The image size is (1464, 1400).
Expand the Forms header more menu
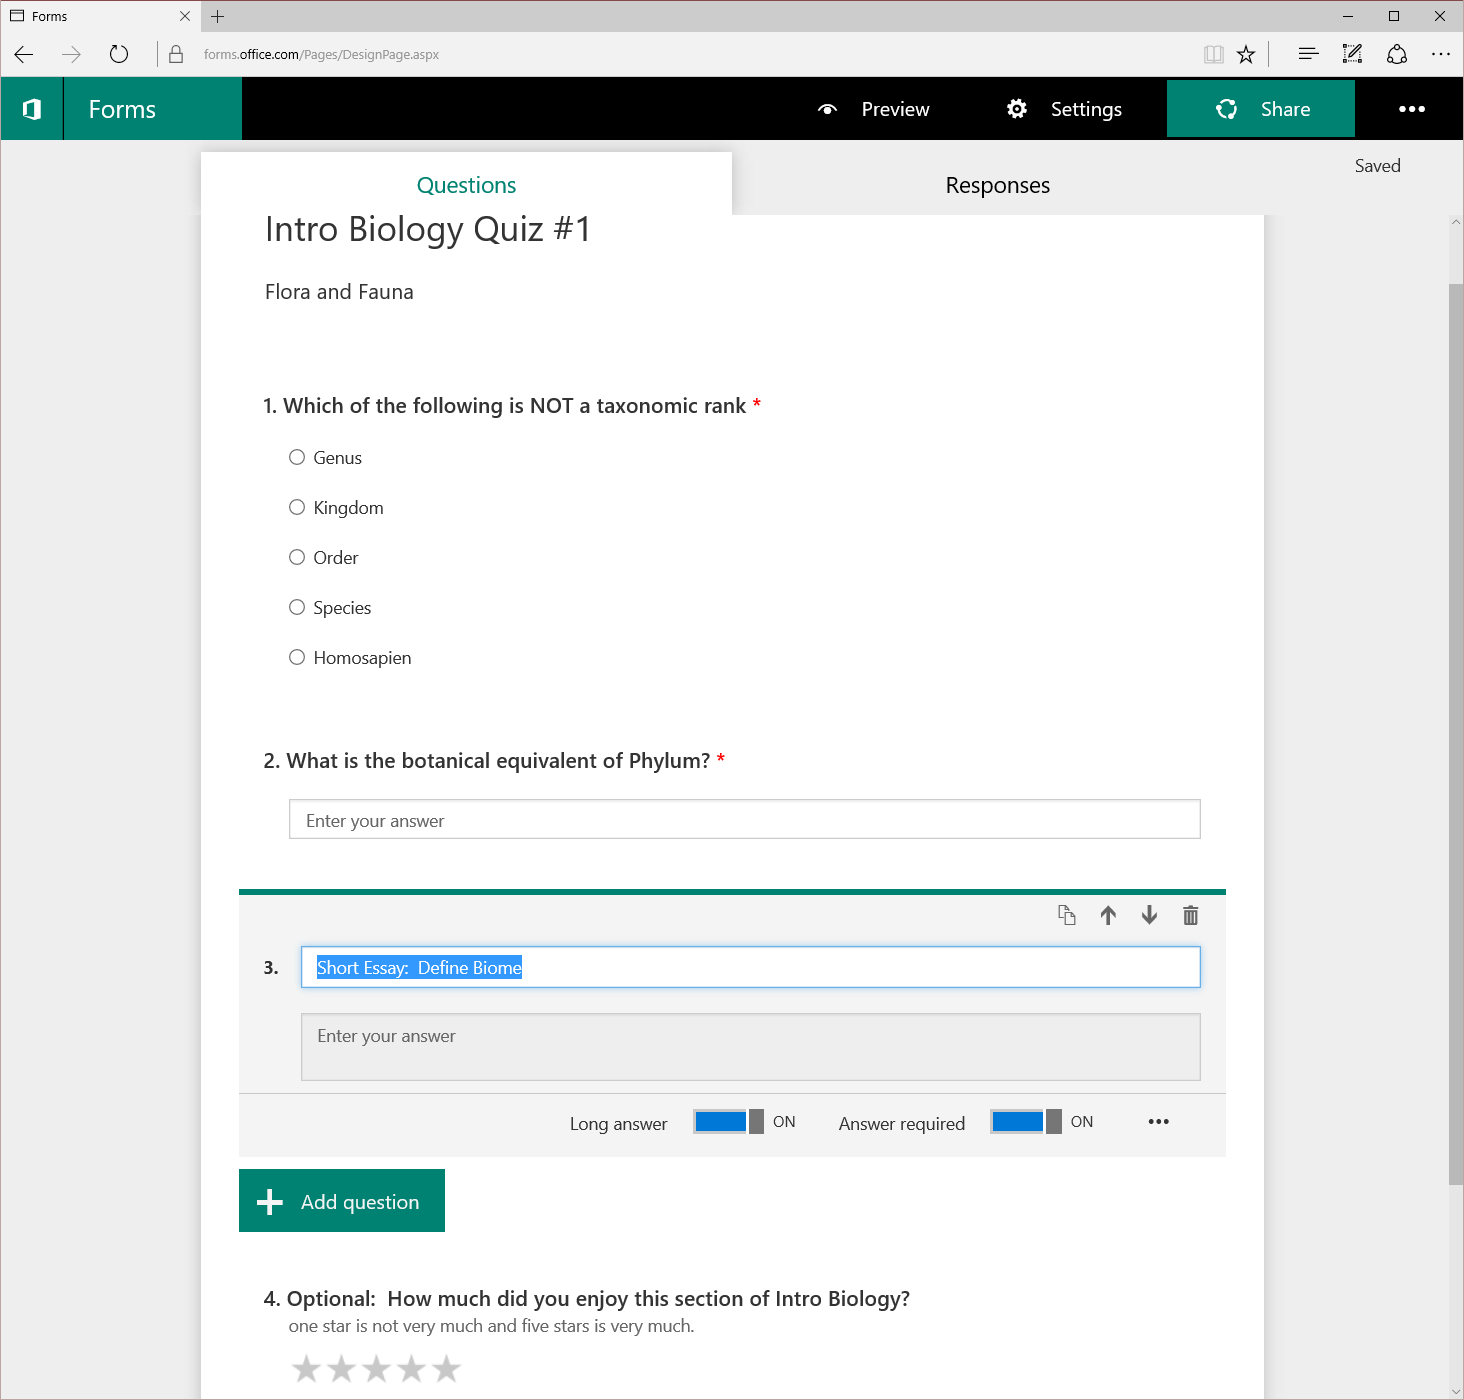[x=1411, y=109]
